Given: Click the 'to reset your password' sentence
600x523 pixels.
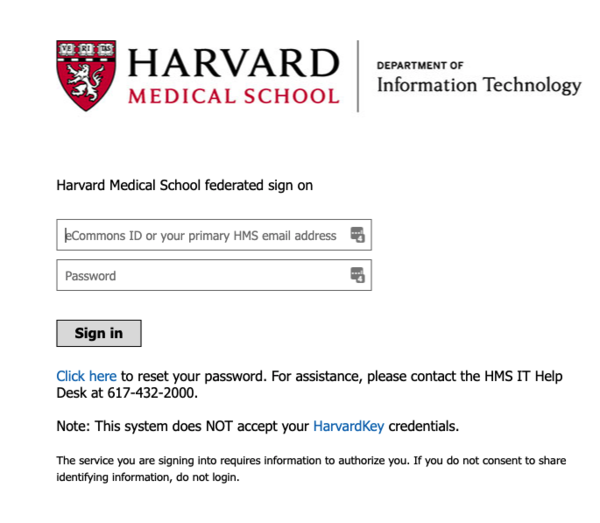Looking at the screenshot, I should [193, 376].
